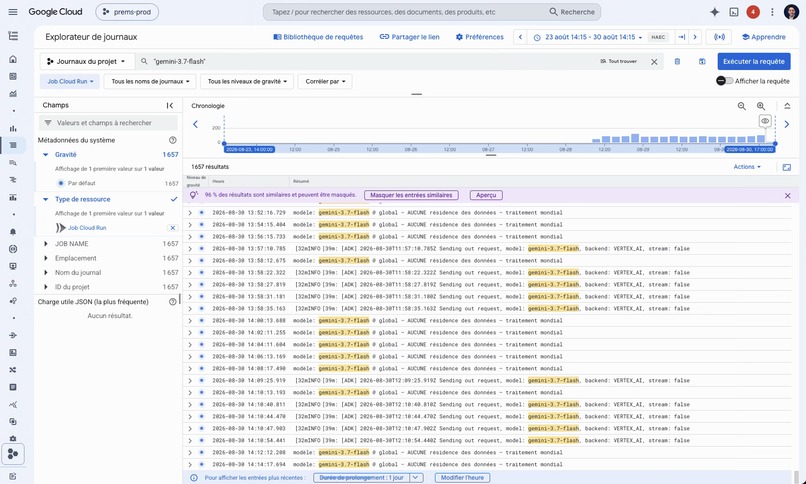Screen dimensions: 806x484
Task: Zoom in on the timeline histogram
Action: click(x=761, y=106)
